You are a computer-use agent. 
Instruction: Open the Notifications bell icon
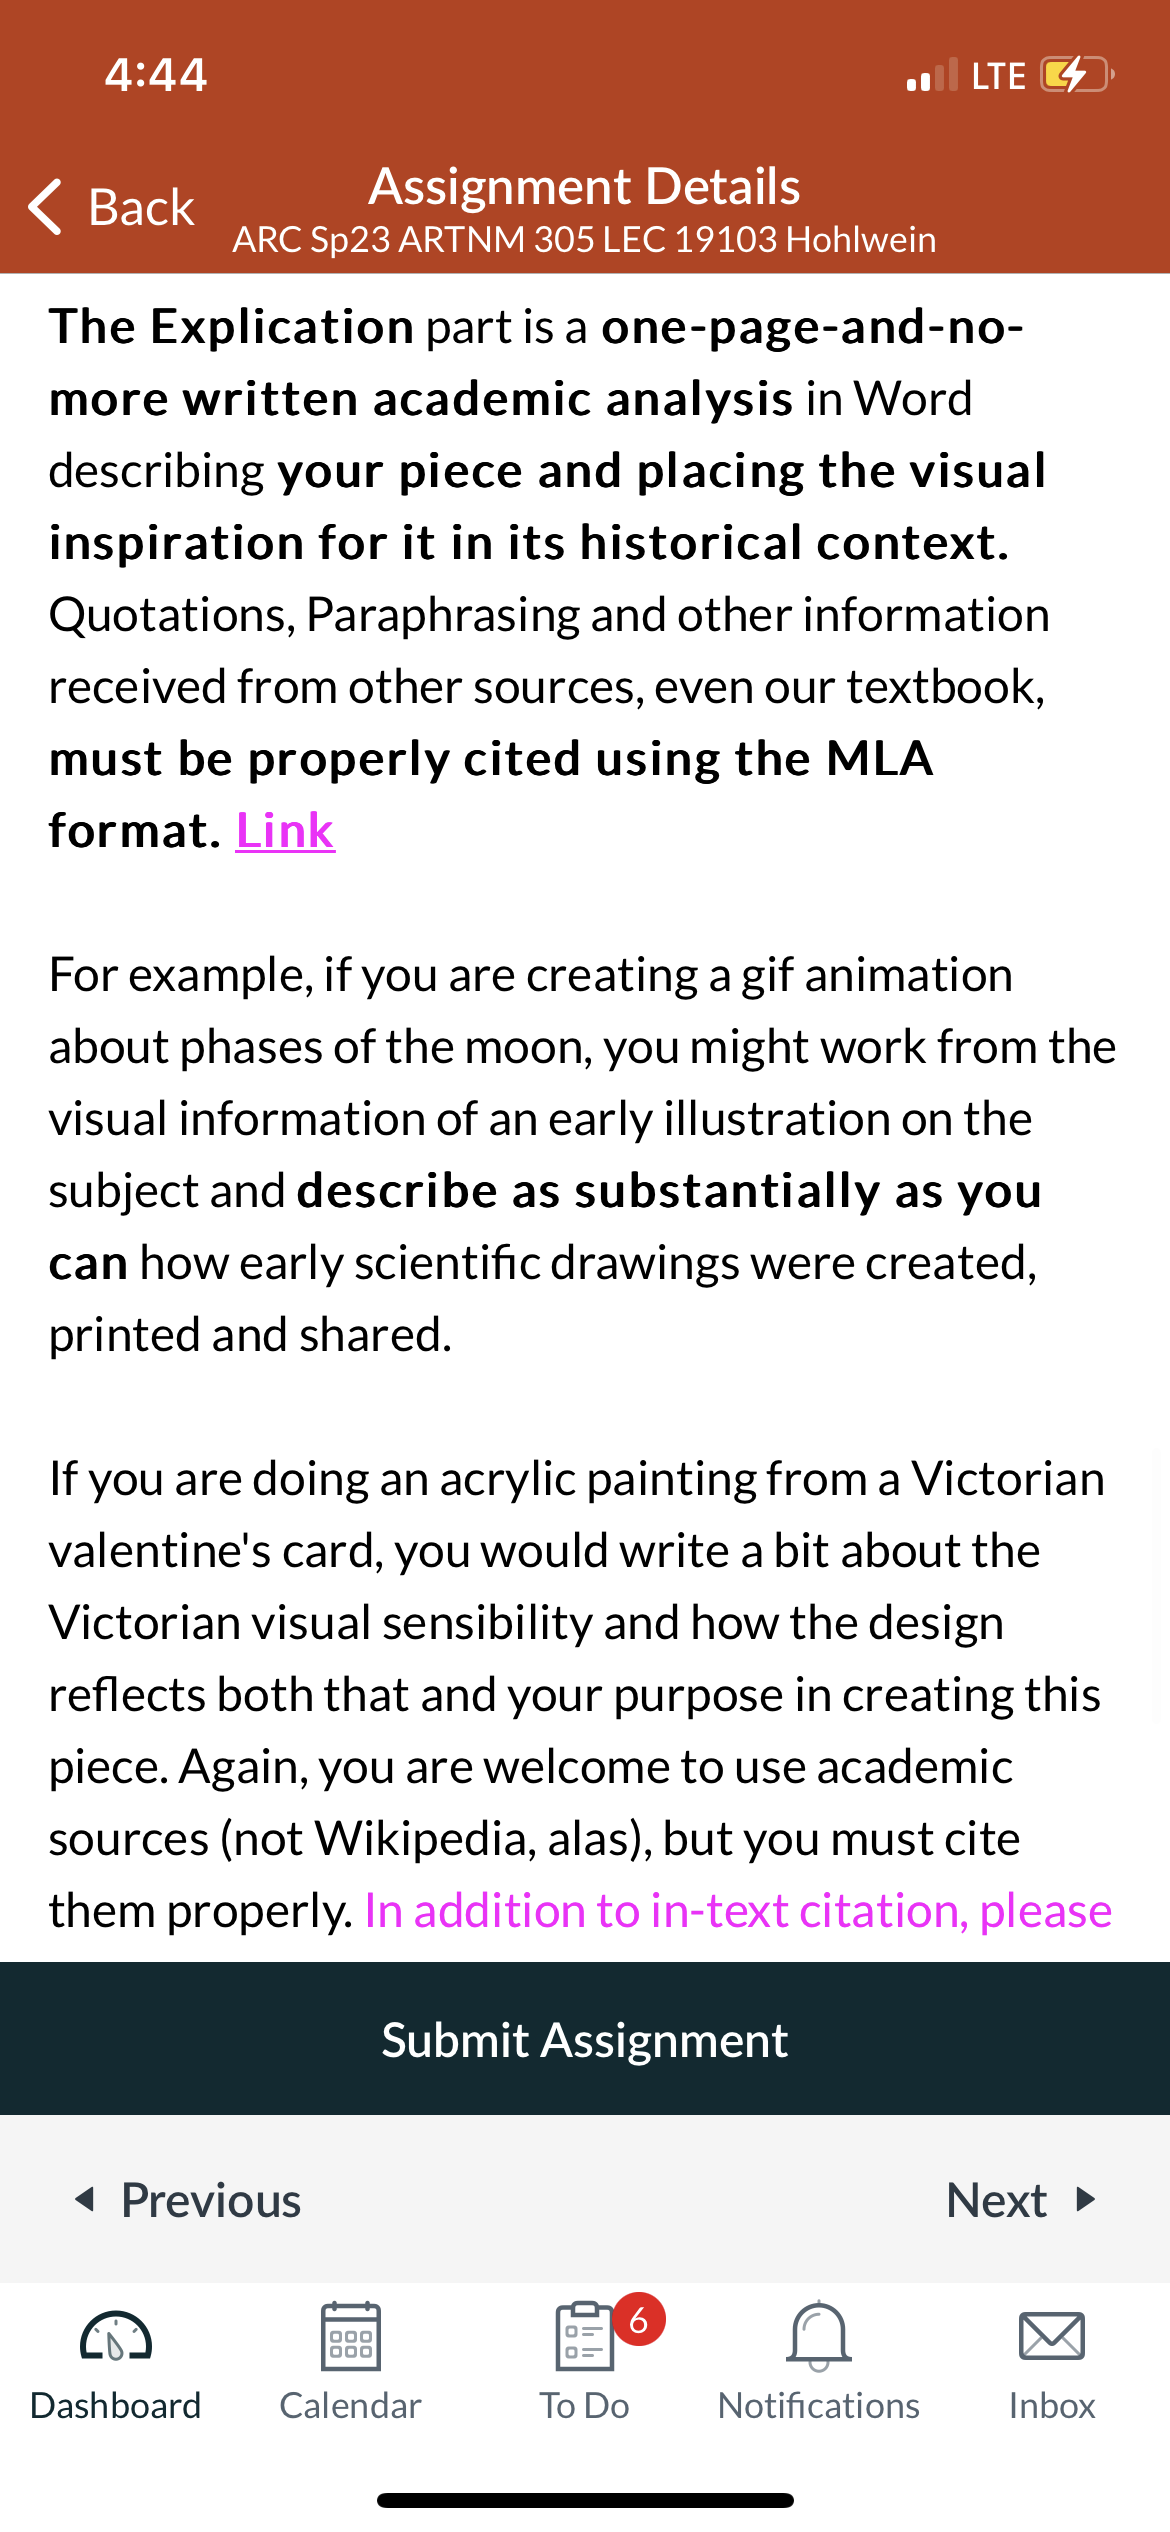819,2336
